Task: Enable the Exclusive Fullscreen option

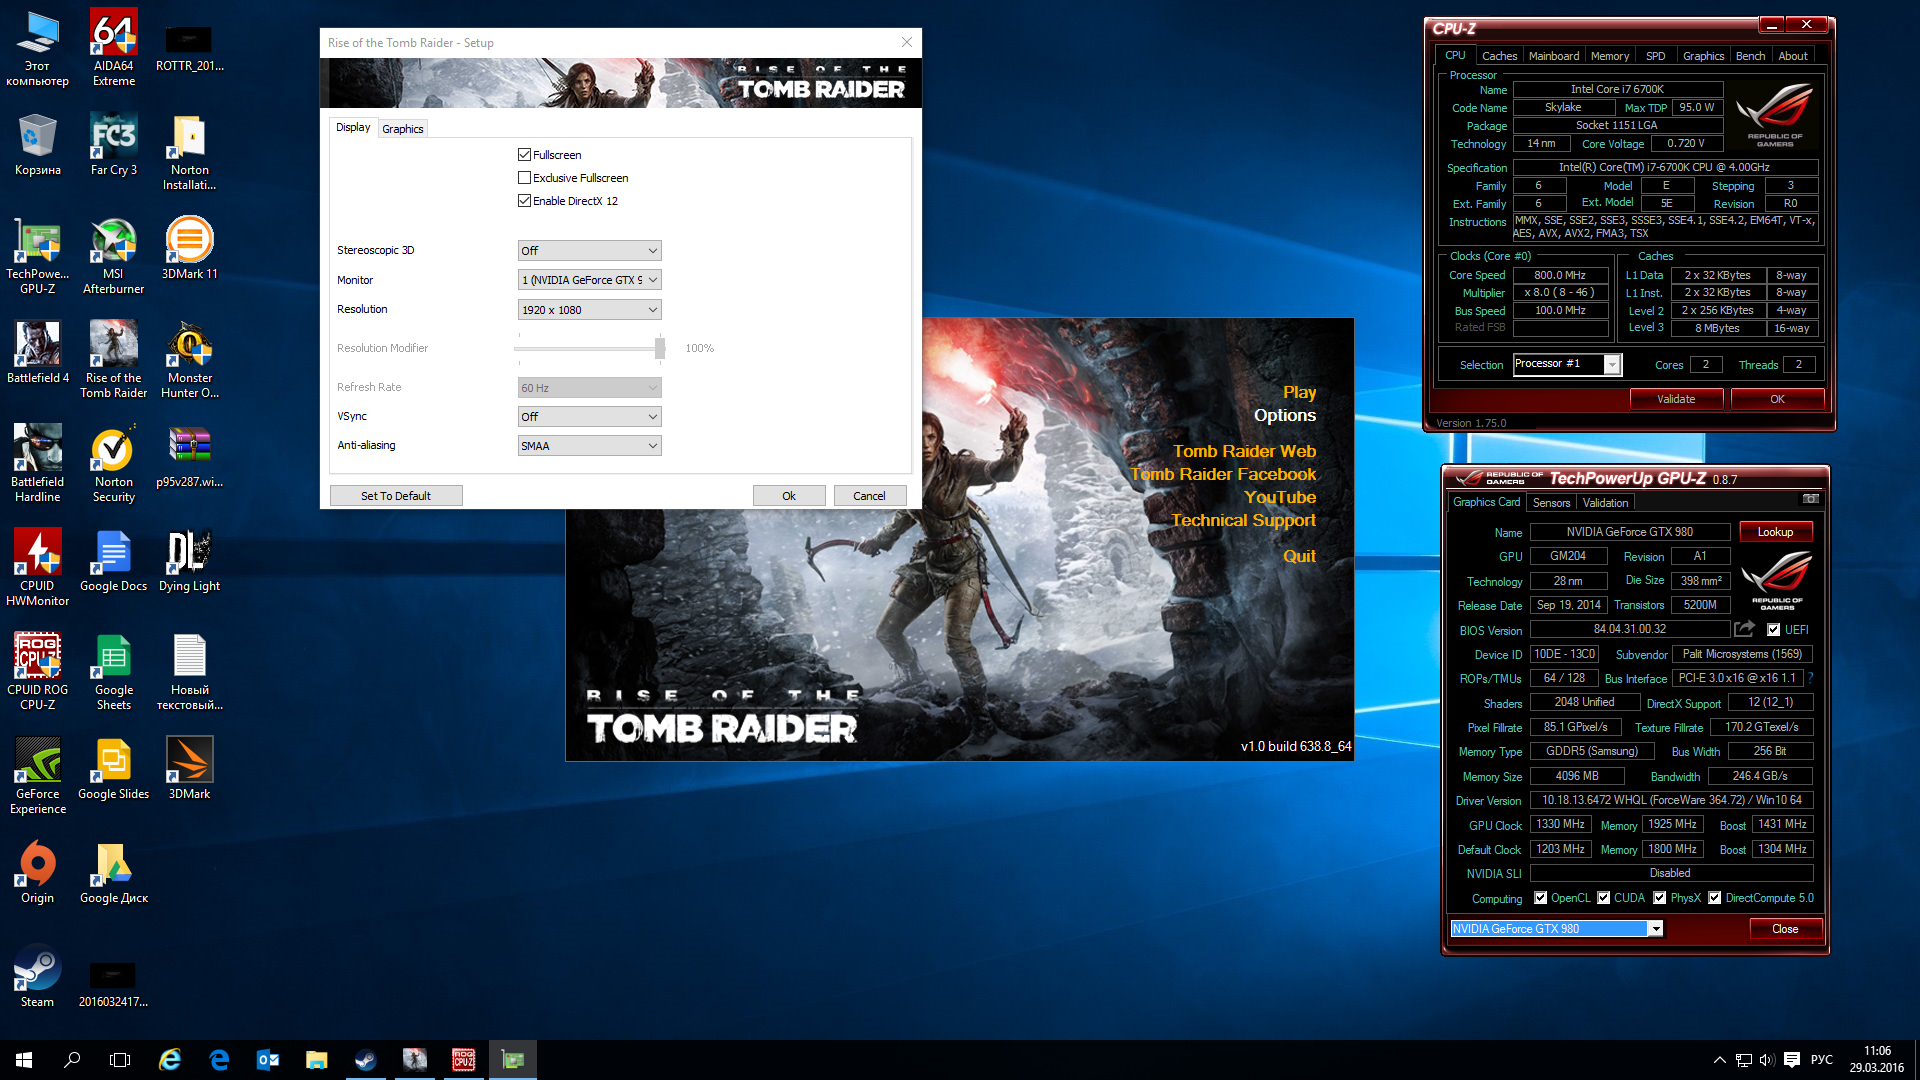Action: pos(524,178)
